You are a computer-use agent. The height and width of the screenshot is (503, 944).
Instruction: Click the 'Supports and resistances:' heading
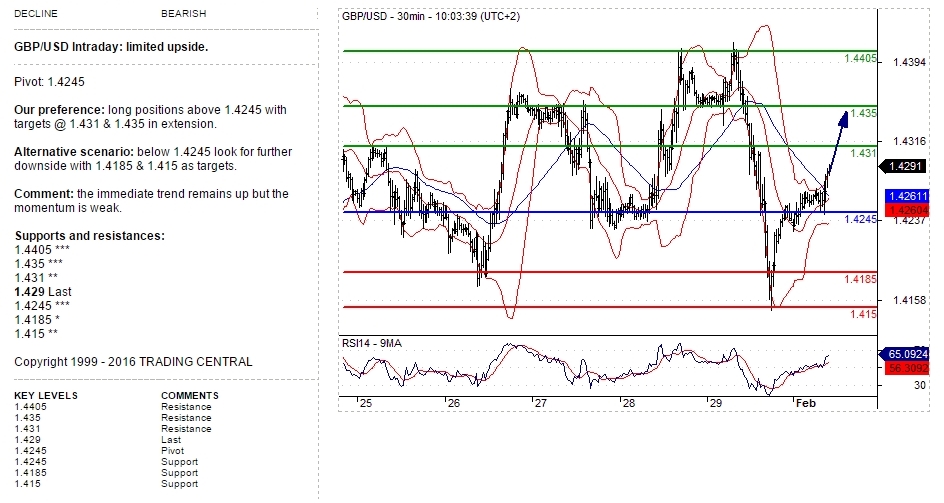[x=89, y=236]
